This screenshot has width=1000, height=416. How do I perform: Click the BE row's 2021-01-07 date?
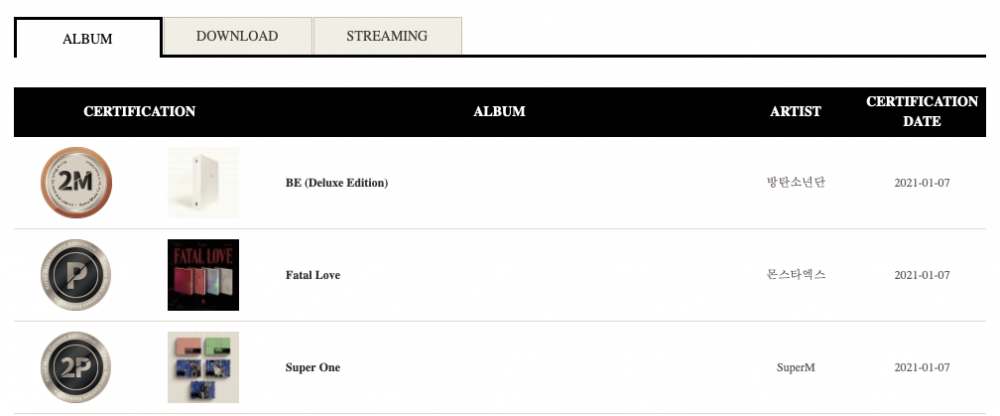coord(922,183)
